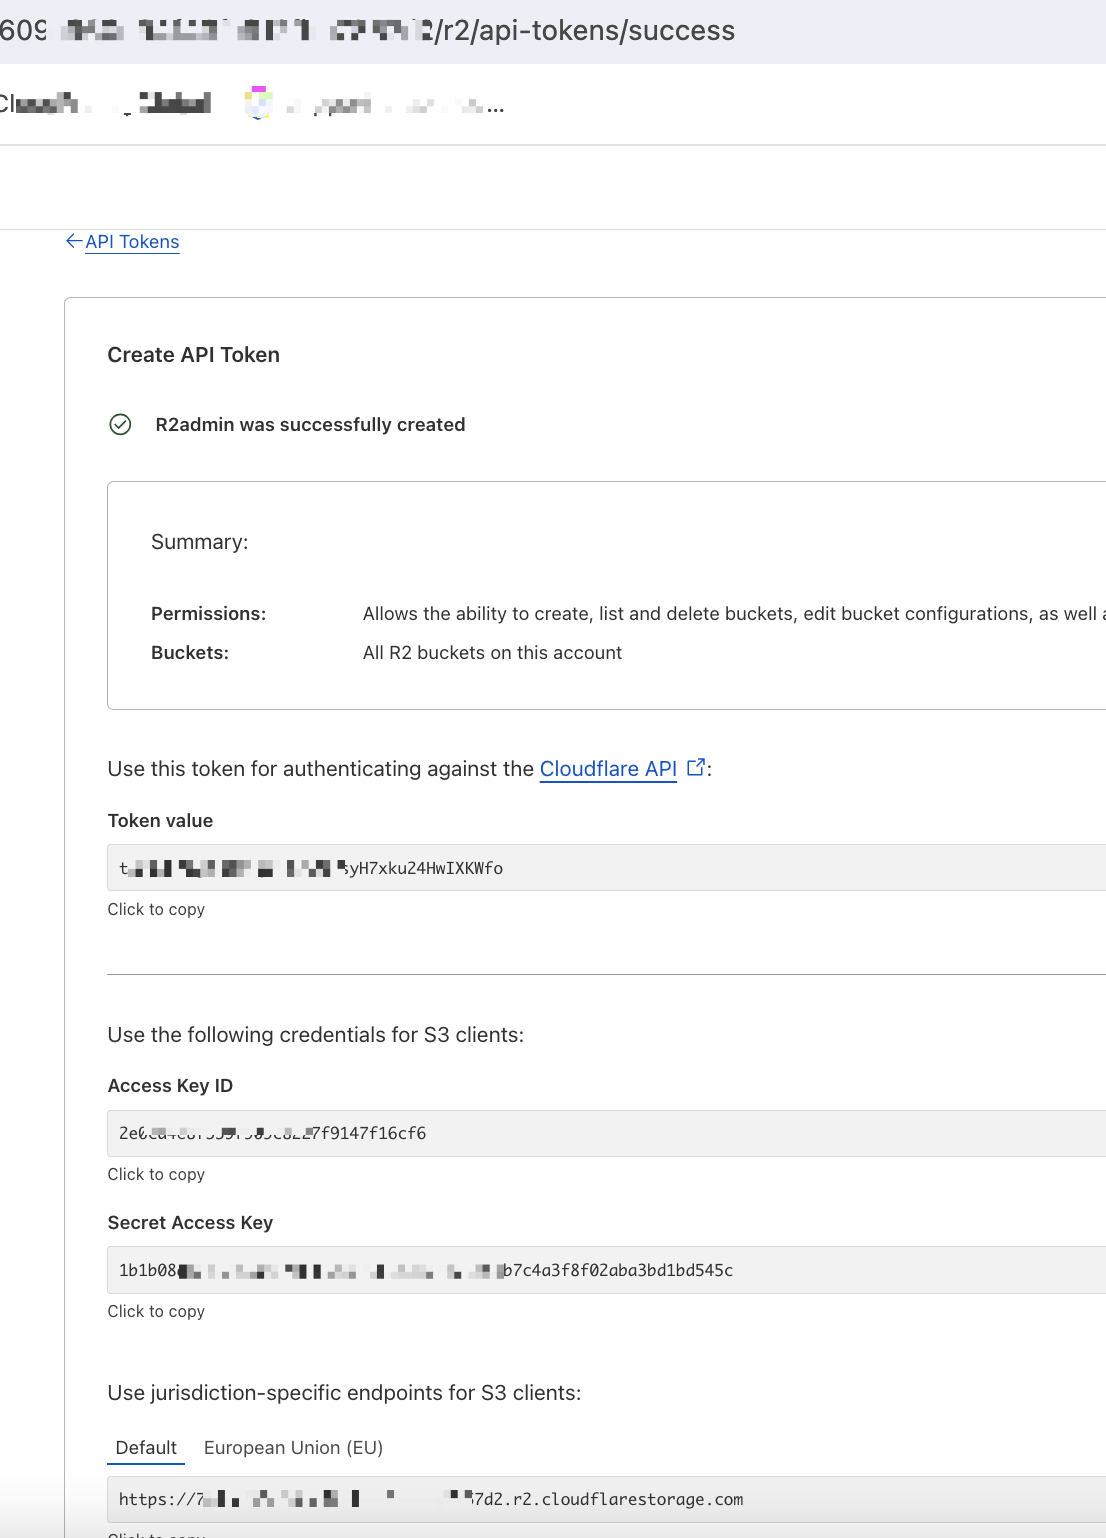Copy the Access Key ID field
Image resolution: width=1106 pixels, height=1538 pixels.
click(606, 1133)
